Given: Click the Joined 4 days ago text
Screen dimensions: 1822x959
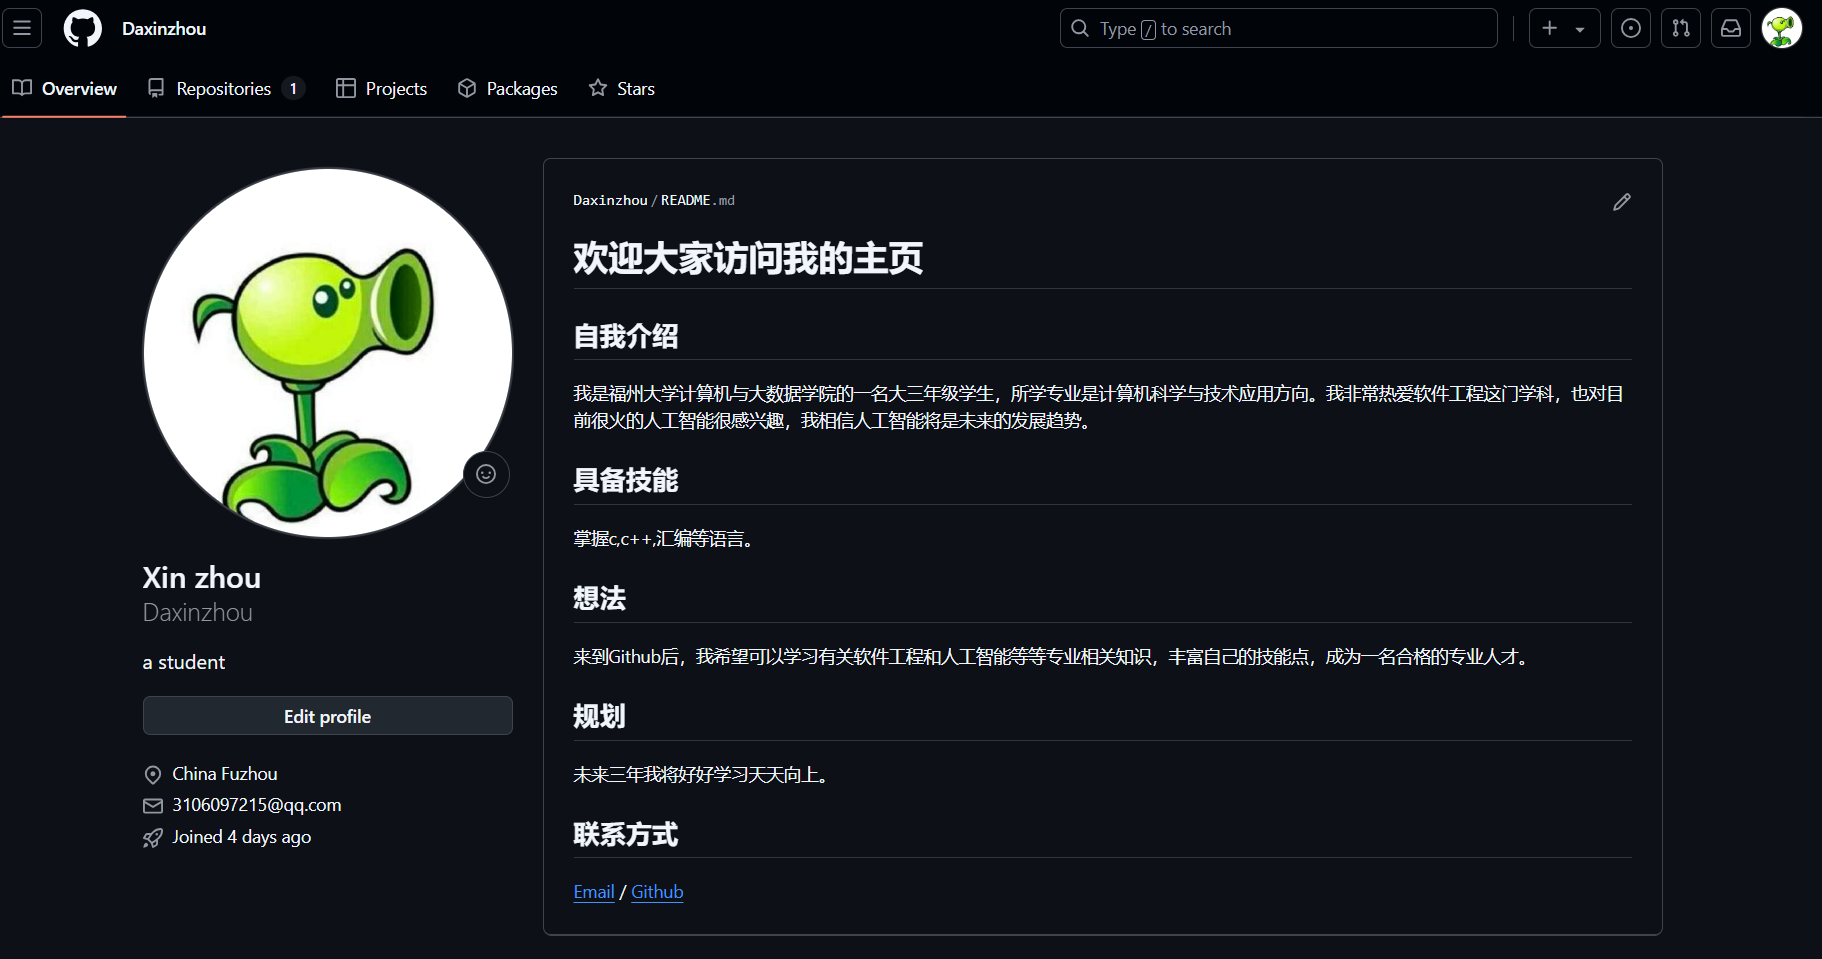Looking at the screenshot, I should point(242,837).
